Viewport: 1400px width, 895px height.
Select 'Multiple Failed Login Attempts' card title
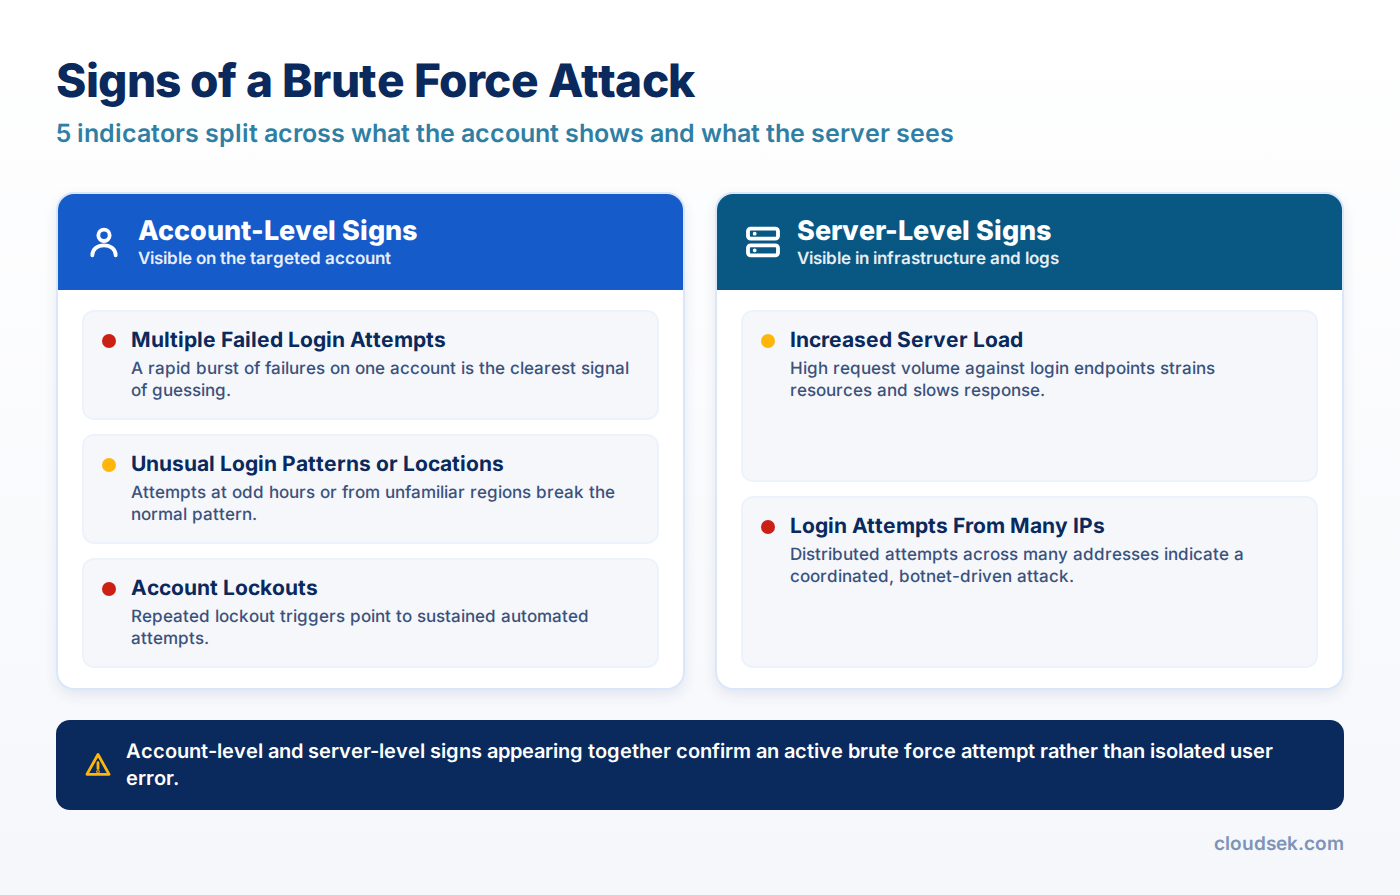pos(288,340)
